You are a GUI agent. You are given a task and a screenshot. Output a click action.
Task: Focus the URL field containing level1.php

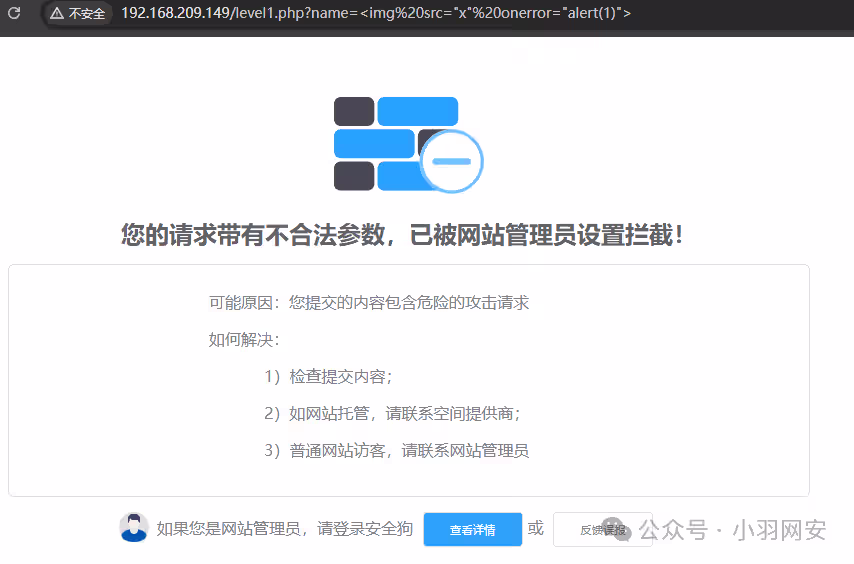pyautogui.click(x=375, y=14)
